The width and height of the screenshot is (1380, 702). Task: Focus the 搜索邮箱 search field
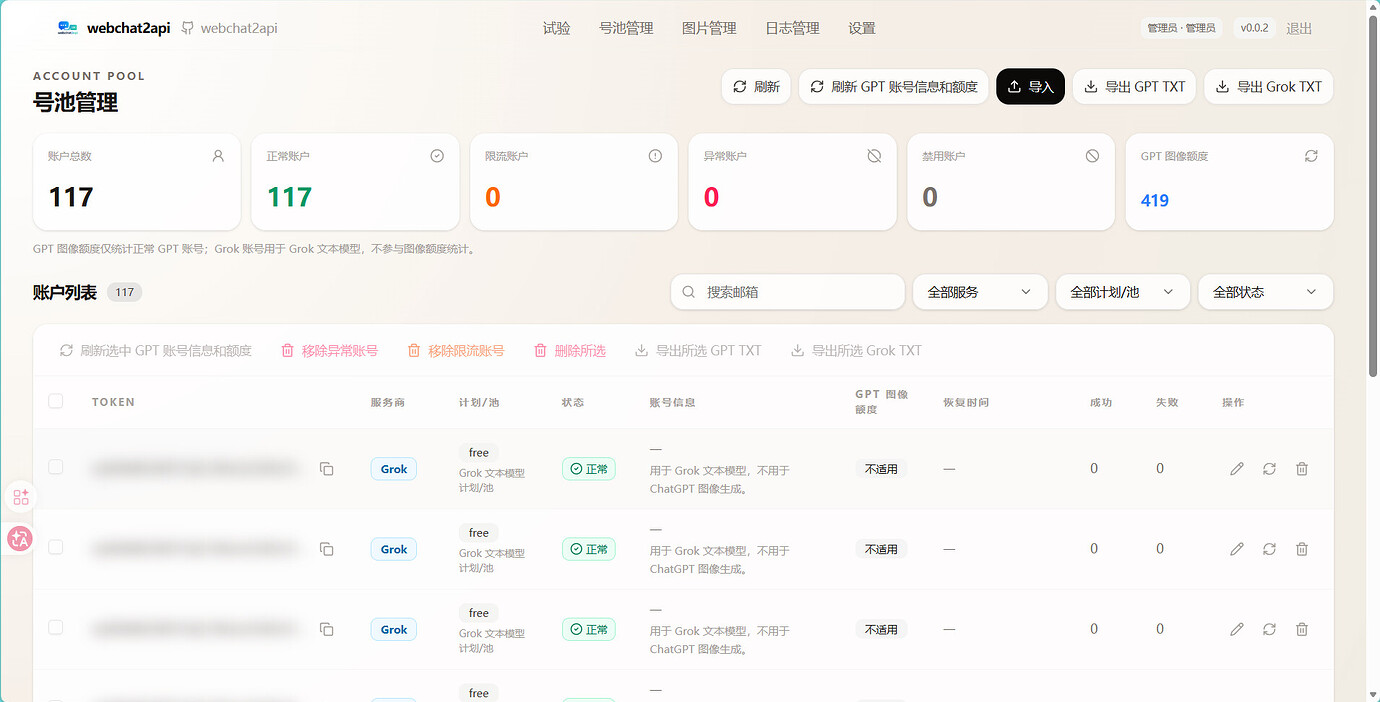[x=788, y=292]
